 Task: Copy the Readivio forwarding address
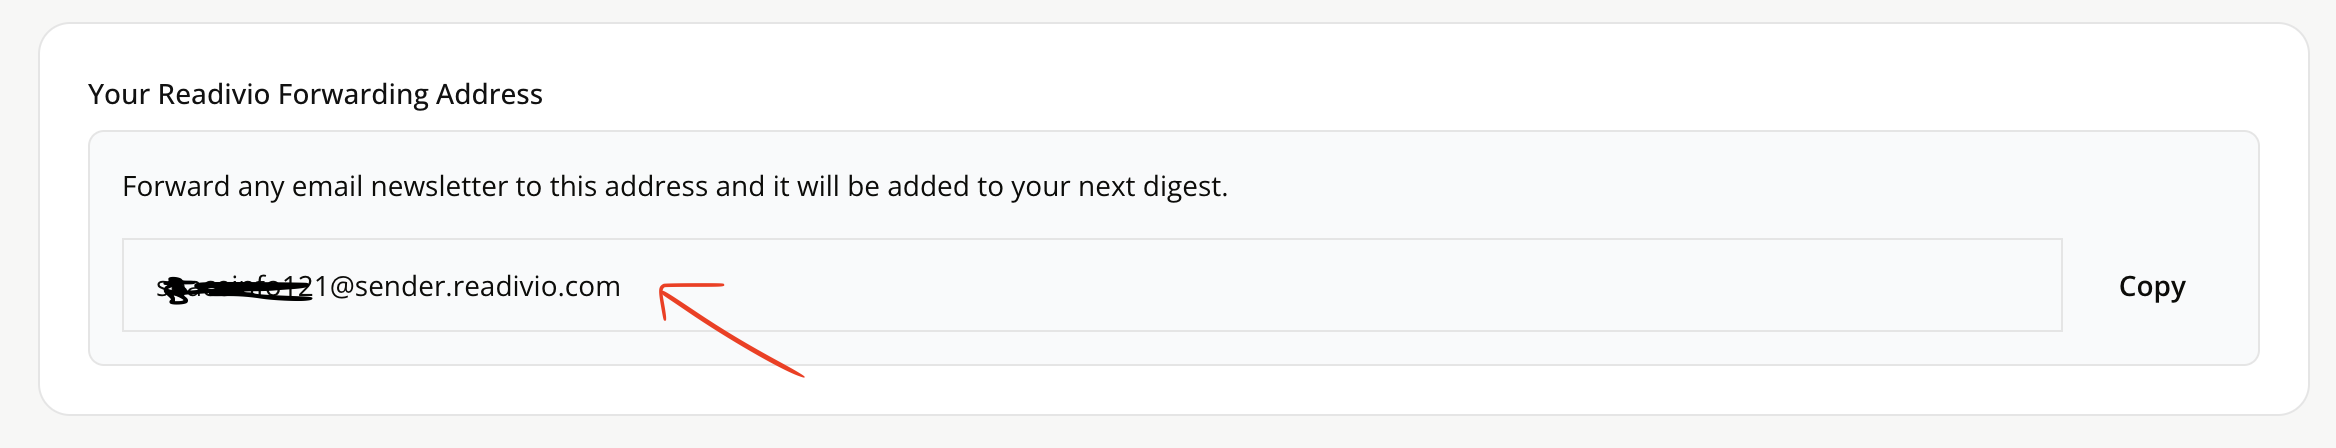tap(2152, 286)
